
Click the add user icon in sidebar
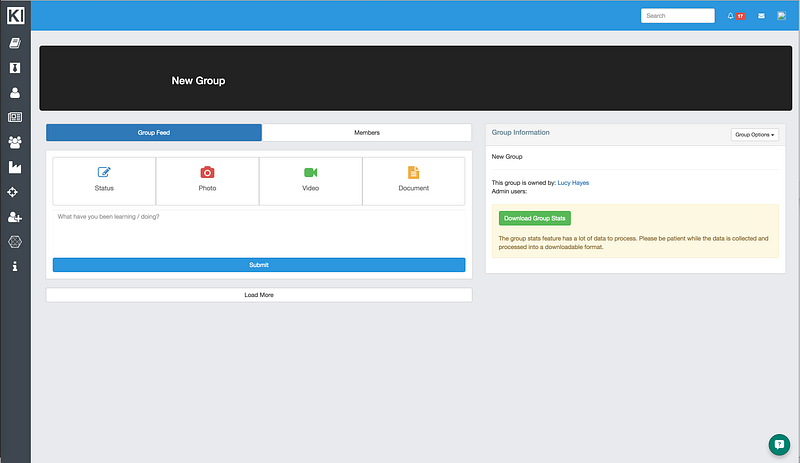pos(15,217)
